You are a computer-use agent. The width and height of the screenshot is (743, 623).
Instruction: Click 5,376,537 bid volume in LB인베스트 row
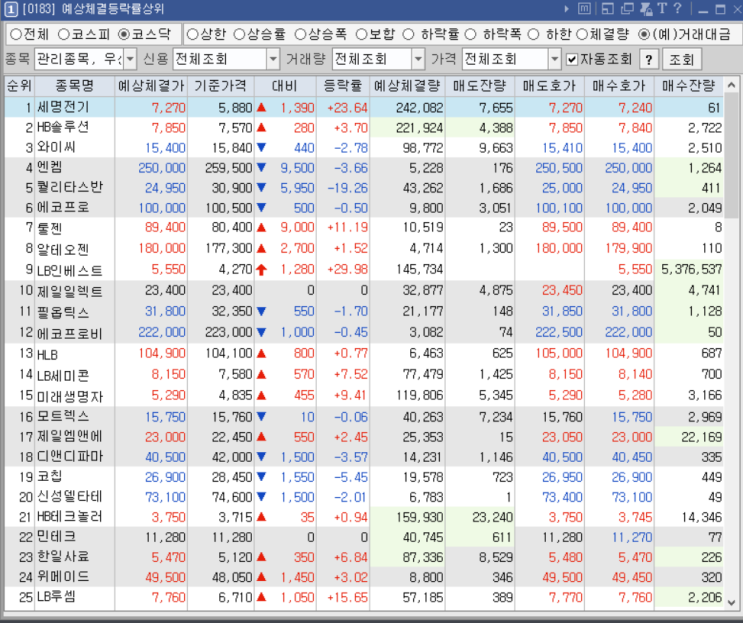coord(692,270)
